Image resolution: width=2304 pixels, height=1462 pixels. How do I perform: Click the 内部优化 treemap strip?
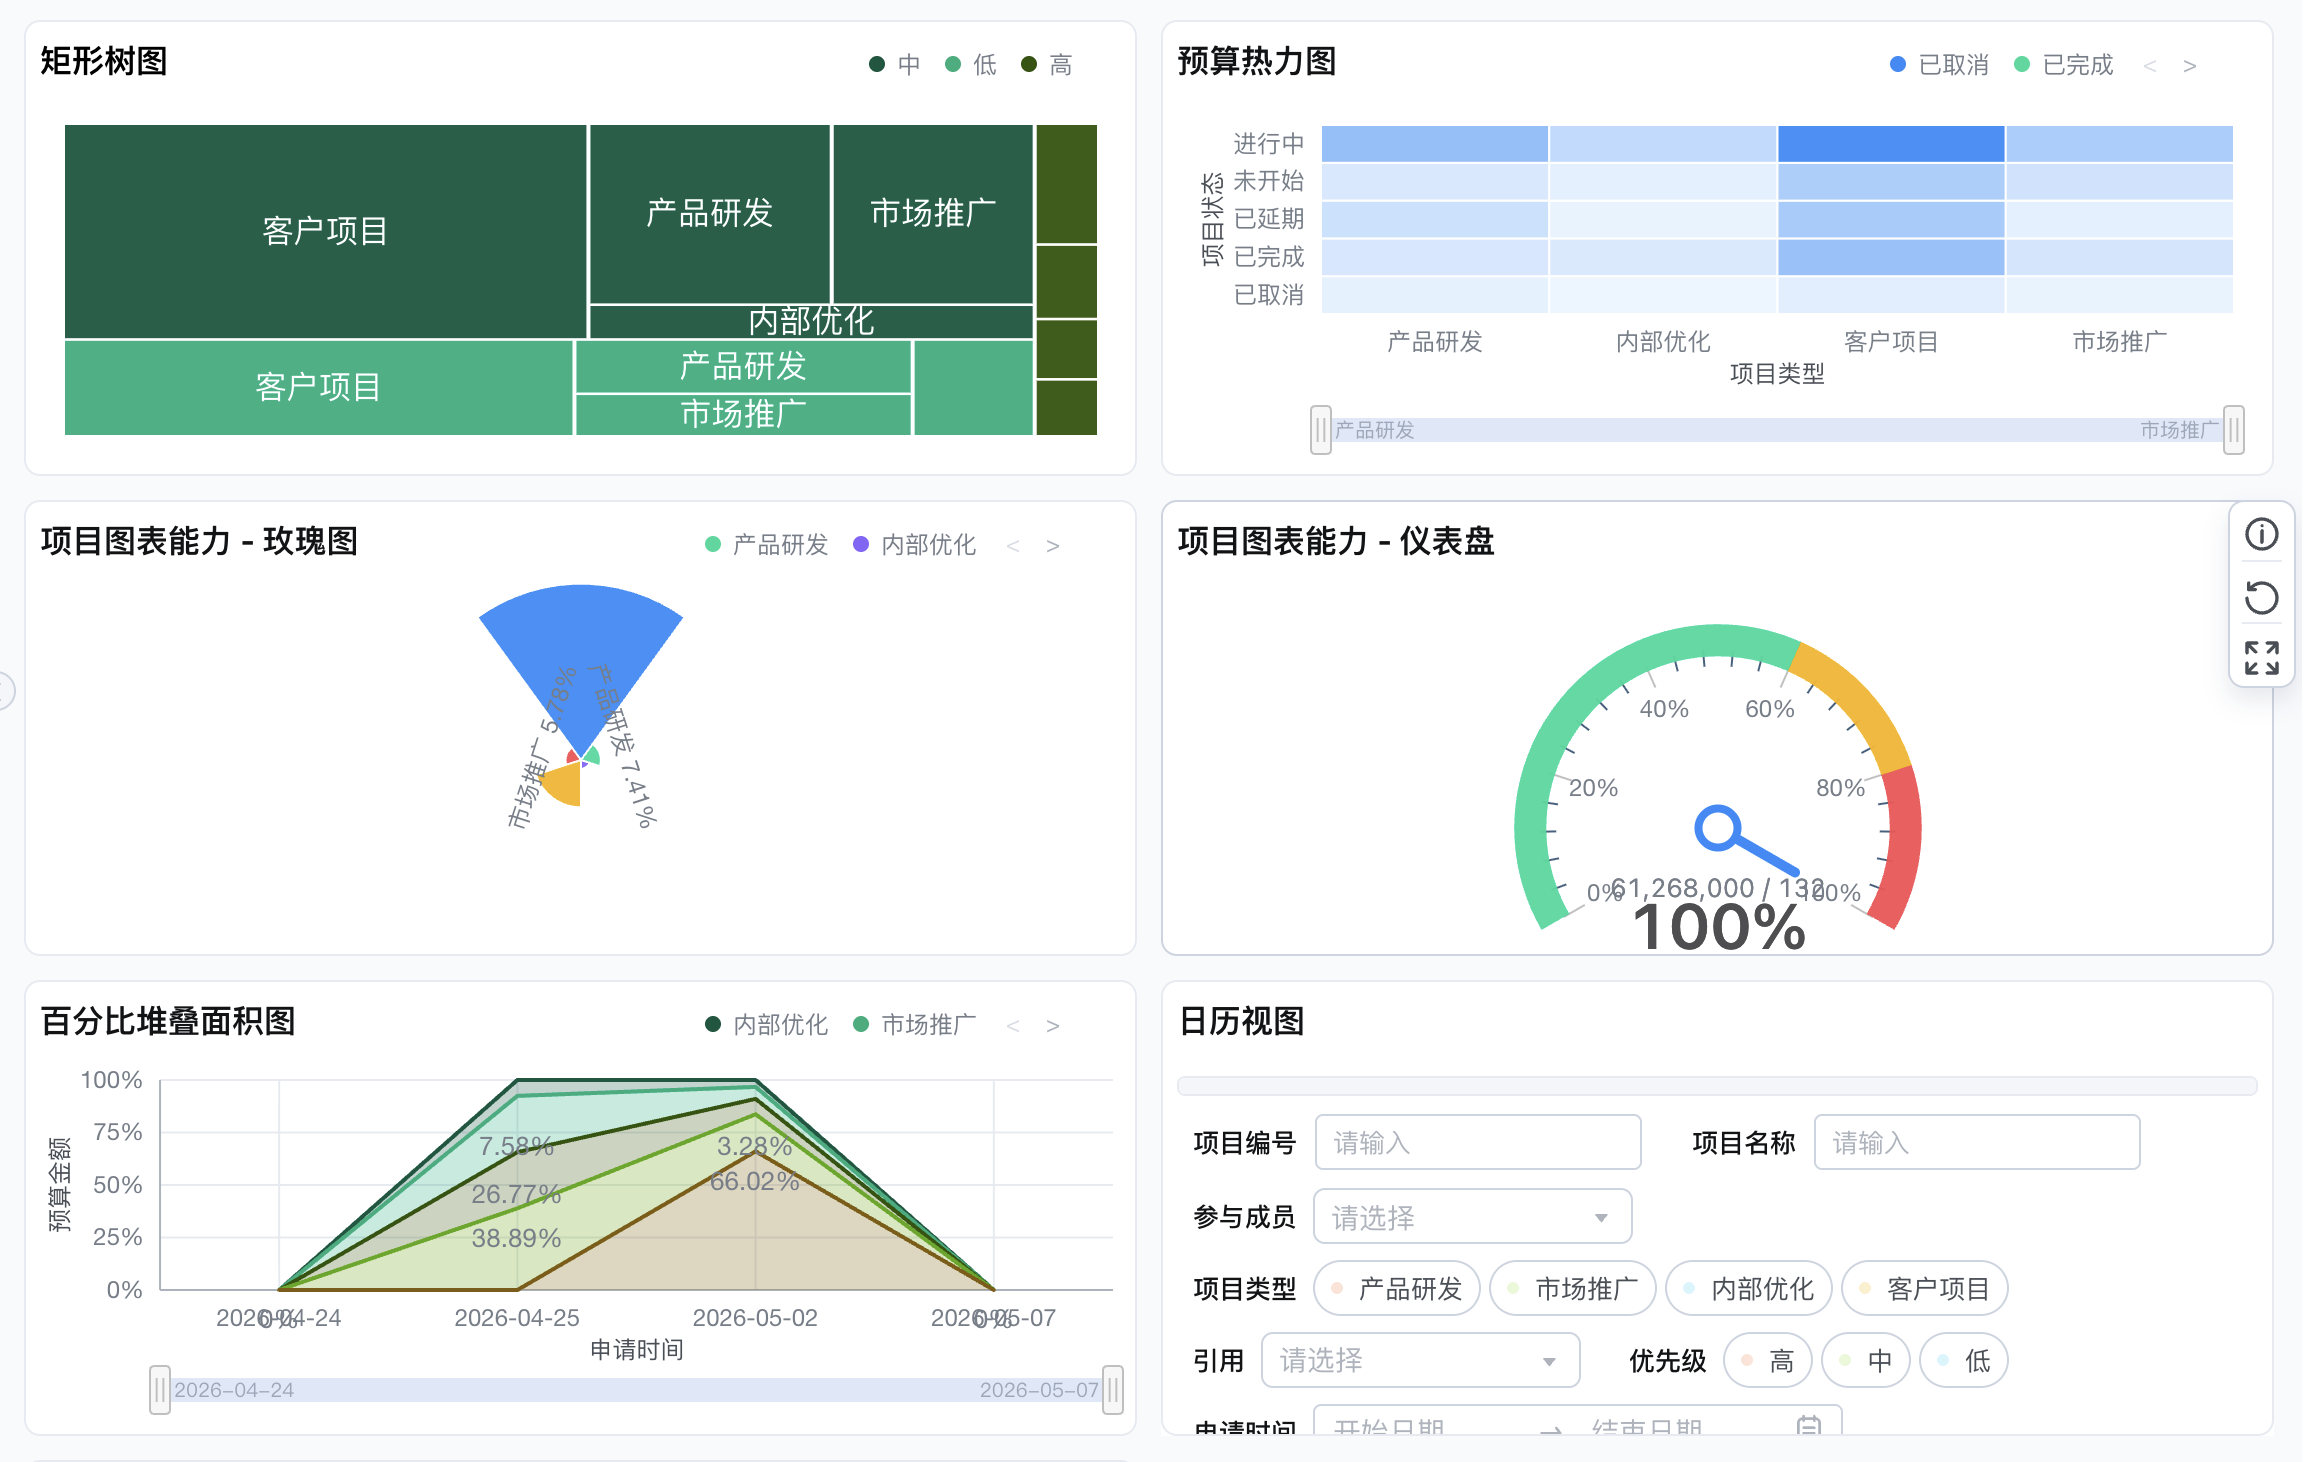point(811,321)
